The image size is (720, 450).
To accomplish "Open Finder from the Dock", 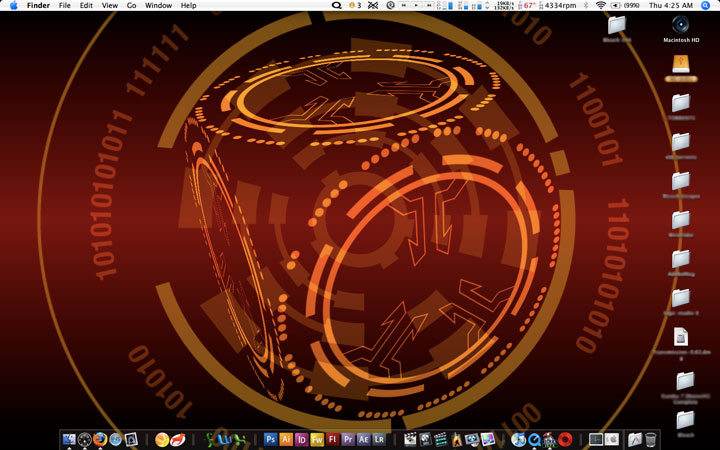I will [x=69, y=439].
